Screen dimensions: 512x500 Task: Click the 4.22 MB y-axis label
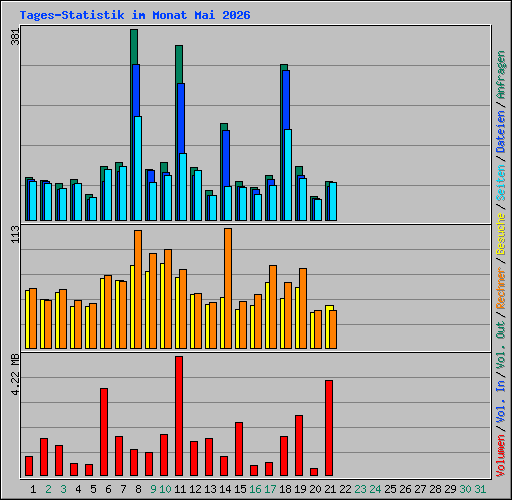point(15,375)
